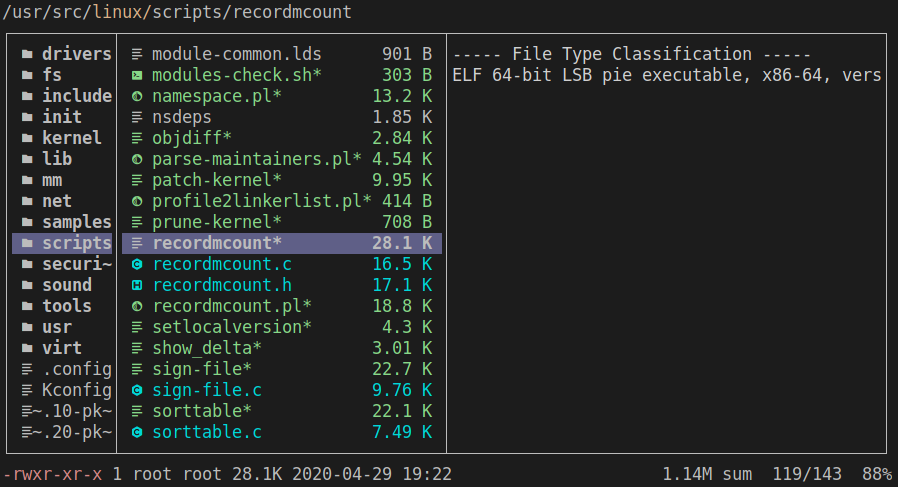The height and width of the screenshot is (487, 898).
Task: Click the C file icon beside recordmcount.c
Action: pyautogui.click(x=137, y=264)
